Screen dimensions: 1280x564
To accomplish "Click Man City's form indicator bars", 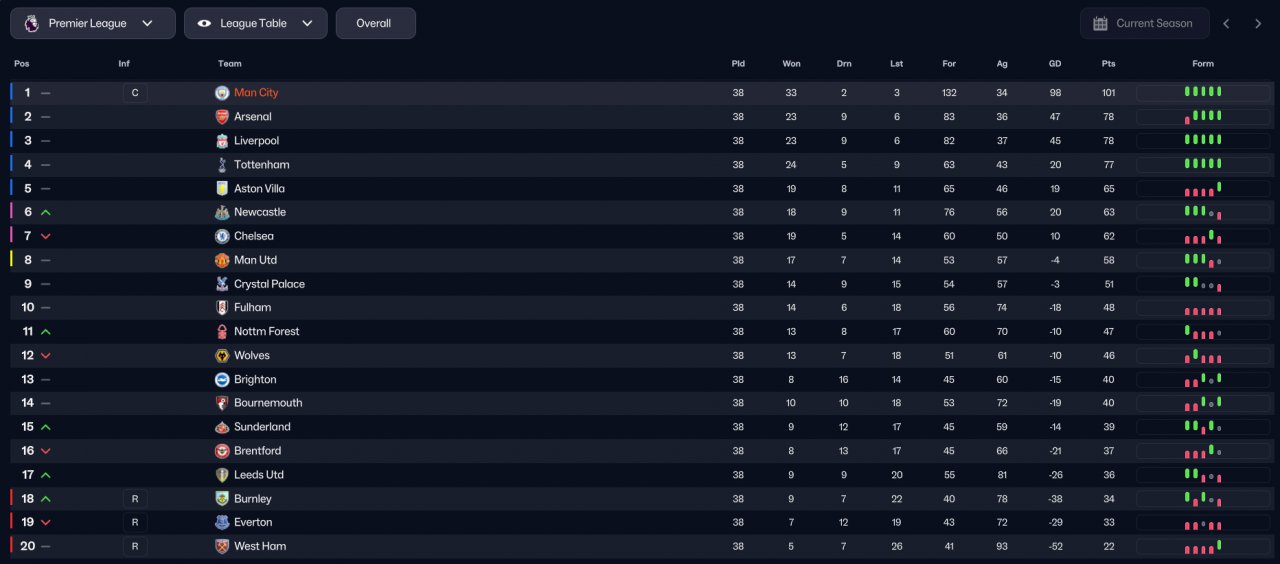I will click(x=1203, y=92).
